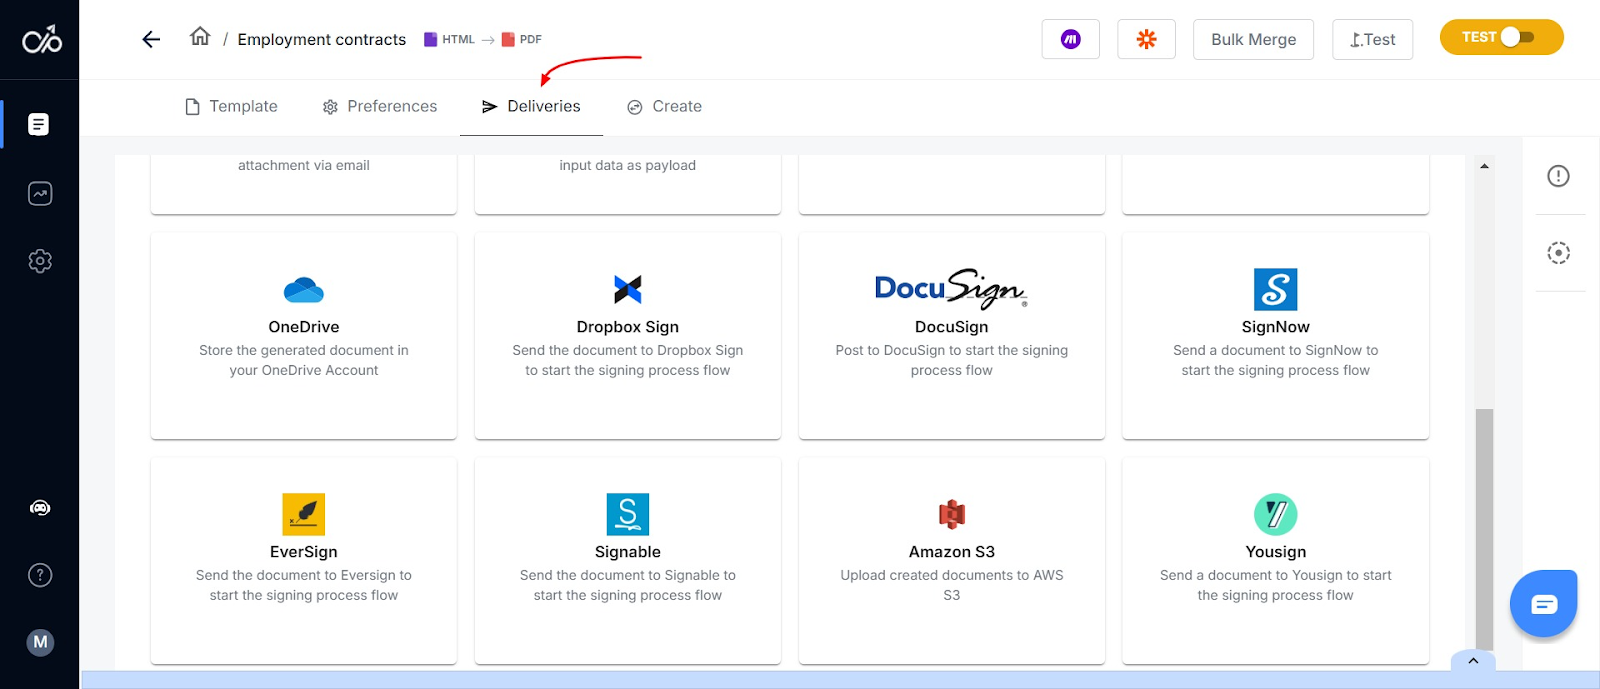Go back using the left arrow

click(151, 39)
